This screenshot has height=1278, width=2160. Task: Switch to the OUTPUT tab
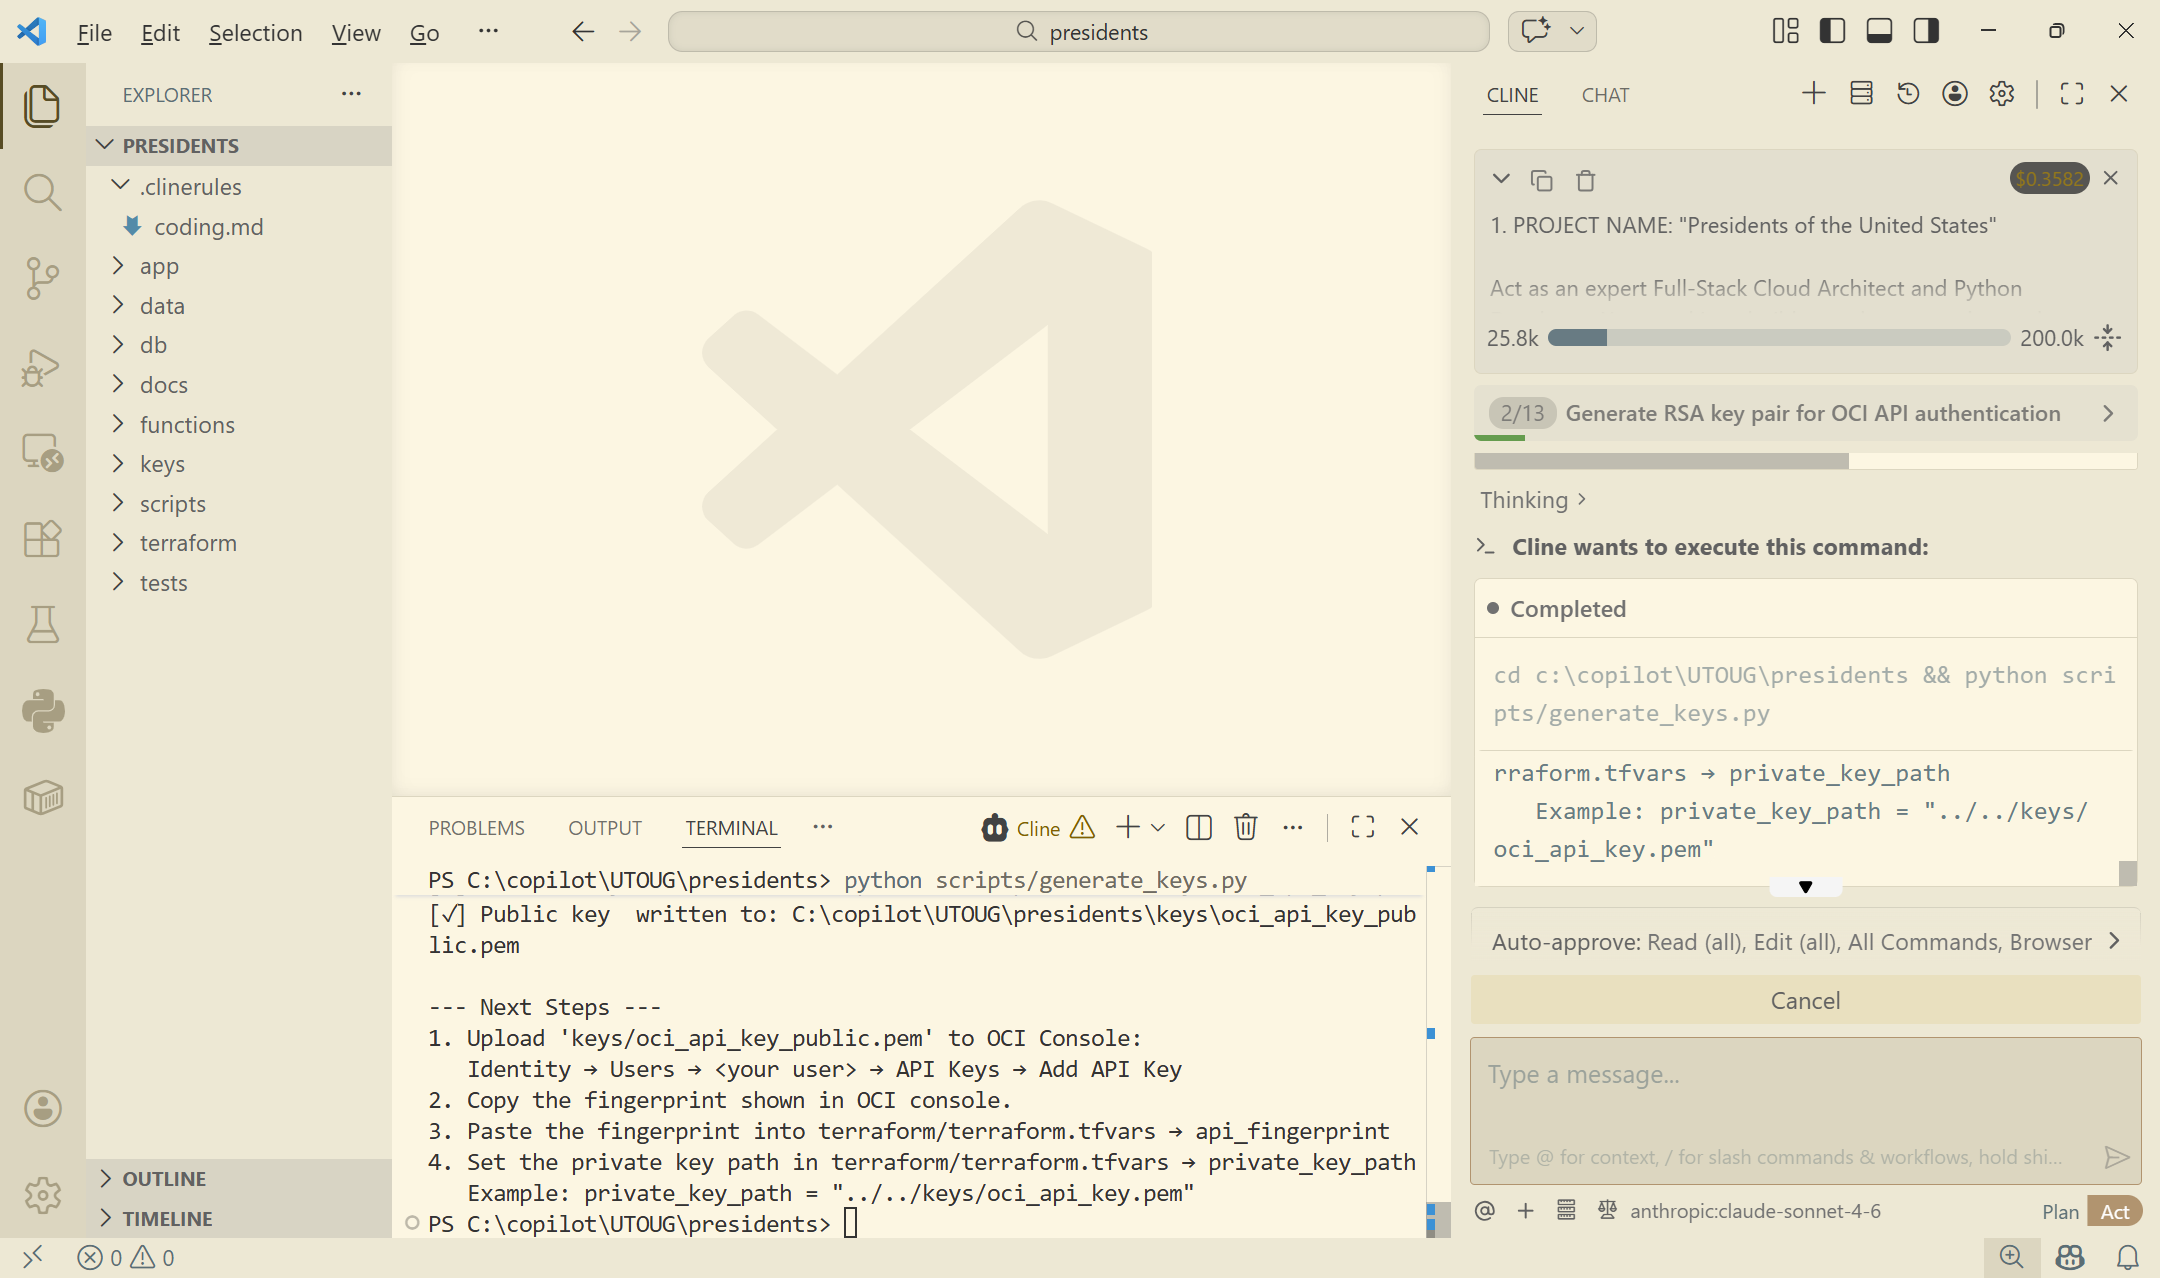point(604,828)
